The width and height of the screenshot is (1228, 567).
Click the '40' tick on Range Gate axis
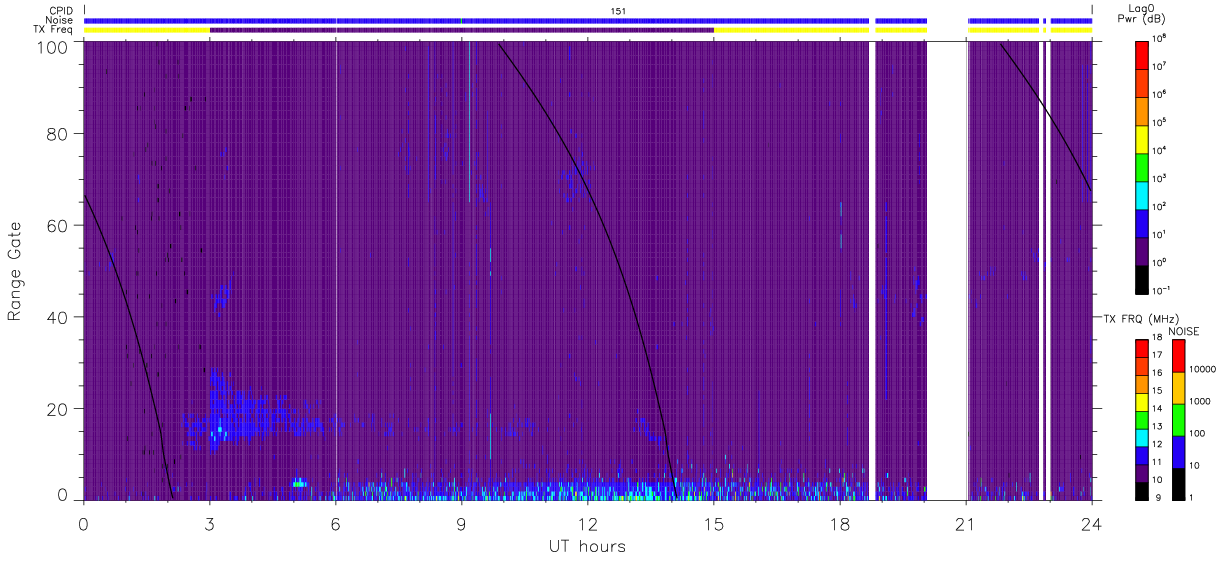pos(59,317)
